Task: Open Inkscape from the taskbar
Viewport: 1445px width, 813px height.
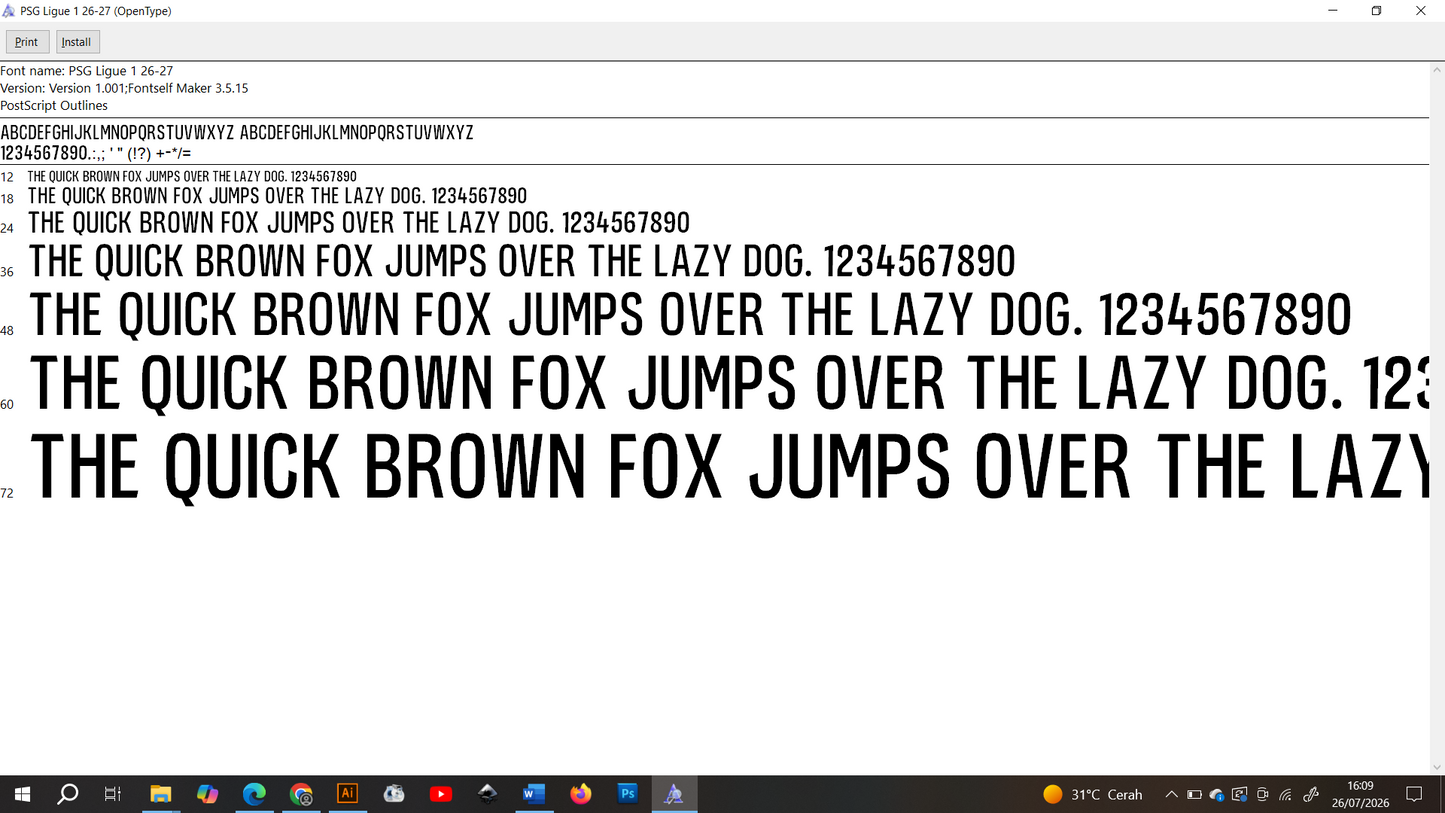Action: click(x=487, y=794)
